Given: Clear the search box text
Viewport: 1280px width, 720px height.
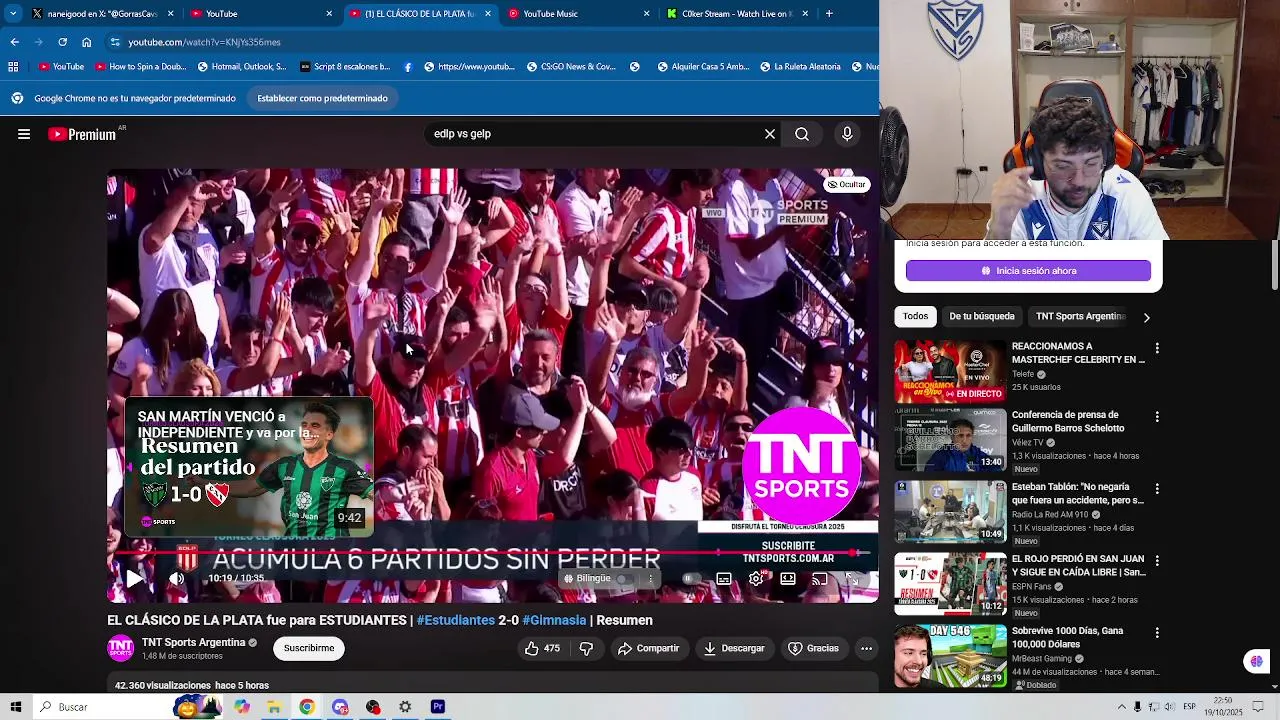Looking at the screenshot, I should click(x=770, y=134).
